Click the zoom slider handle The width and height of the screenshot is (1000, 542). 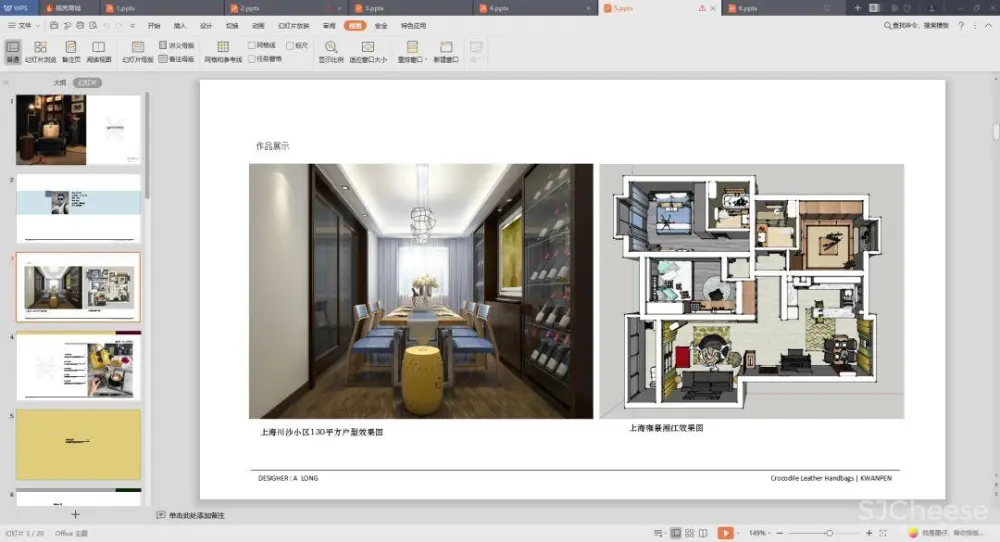829,532
